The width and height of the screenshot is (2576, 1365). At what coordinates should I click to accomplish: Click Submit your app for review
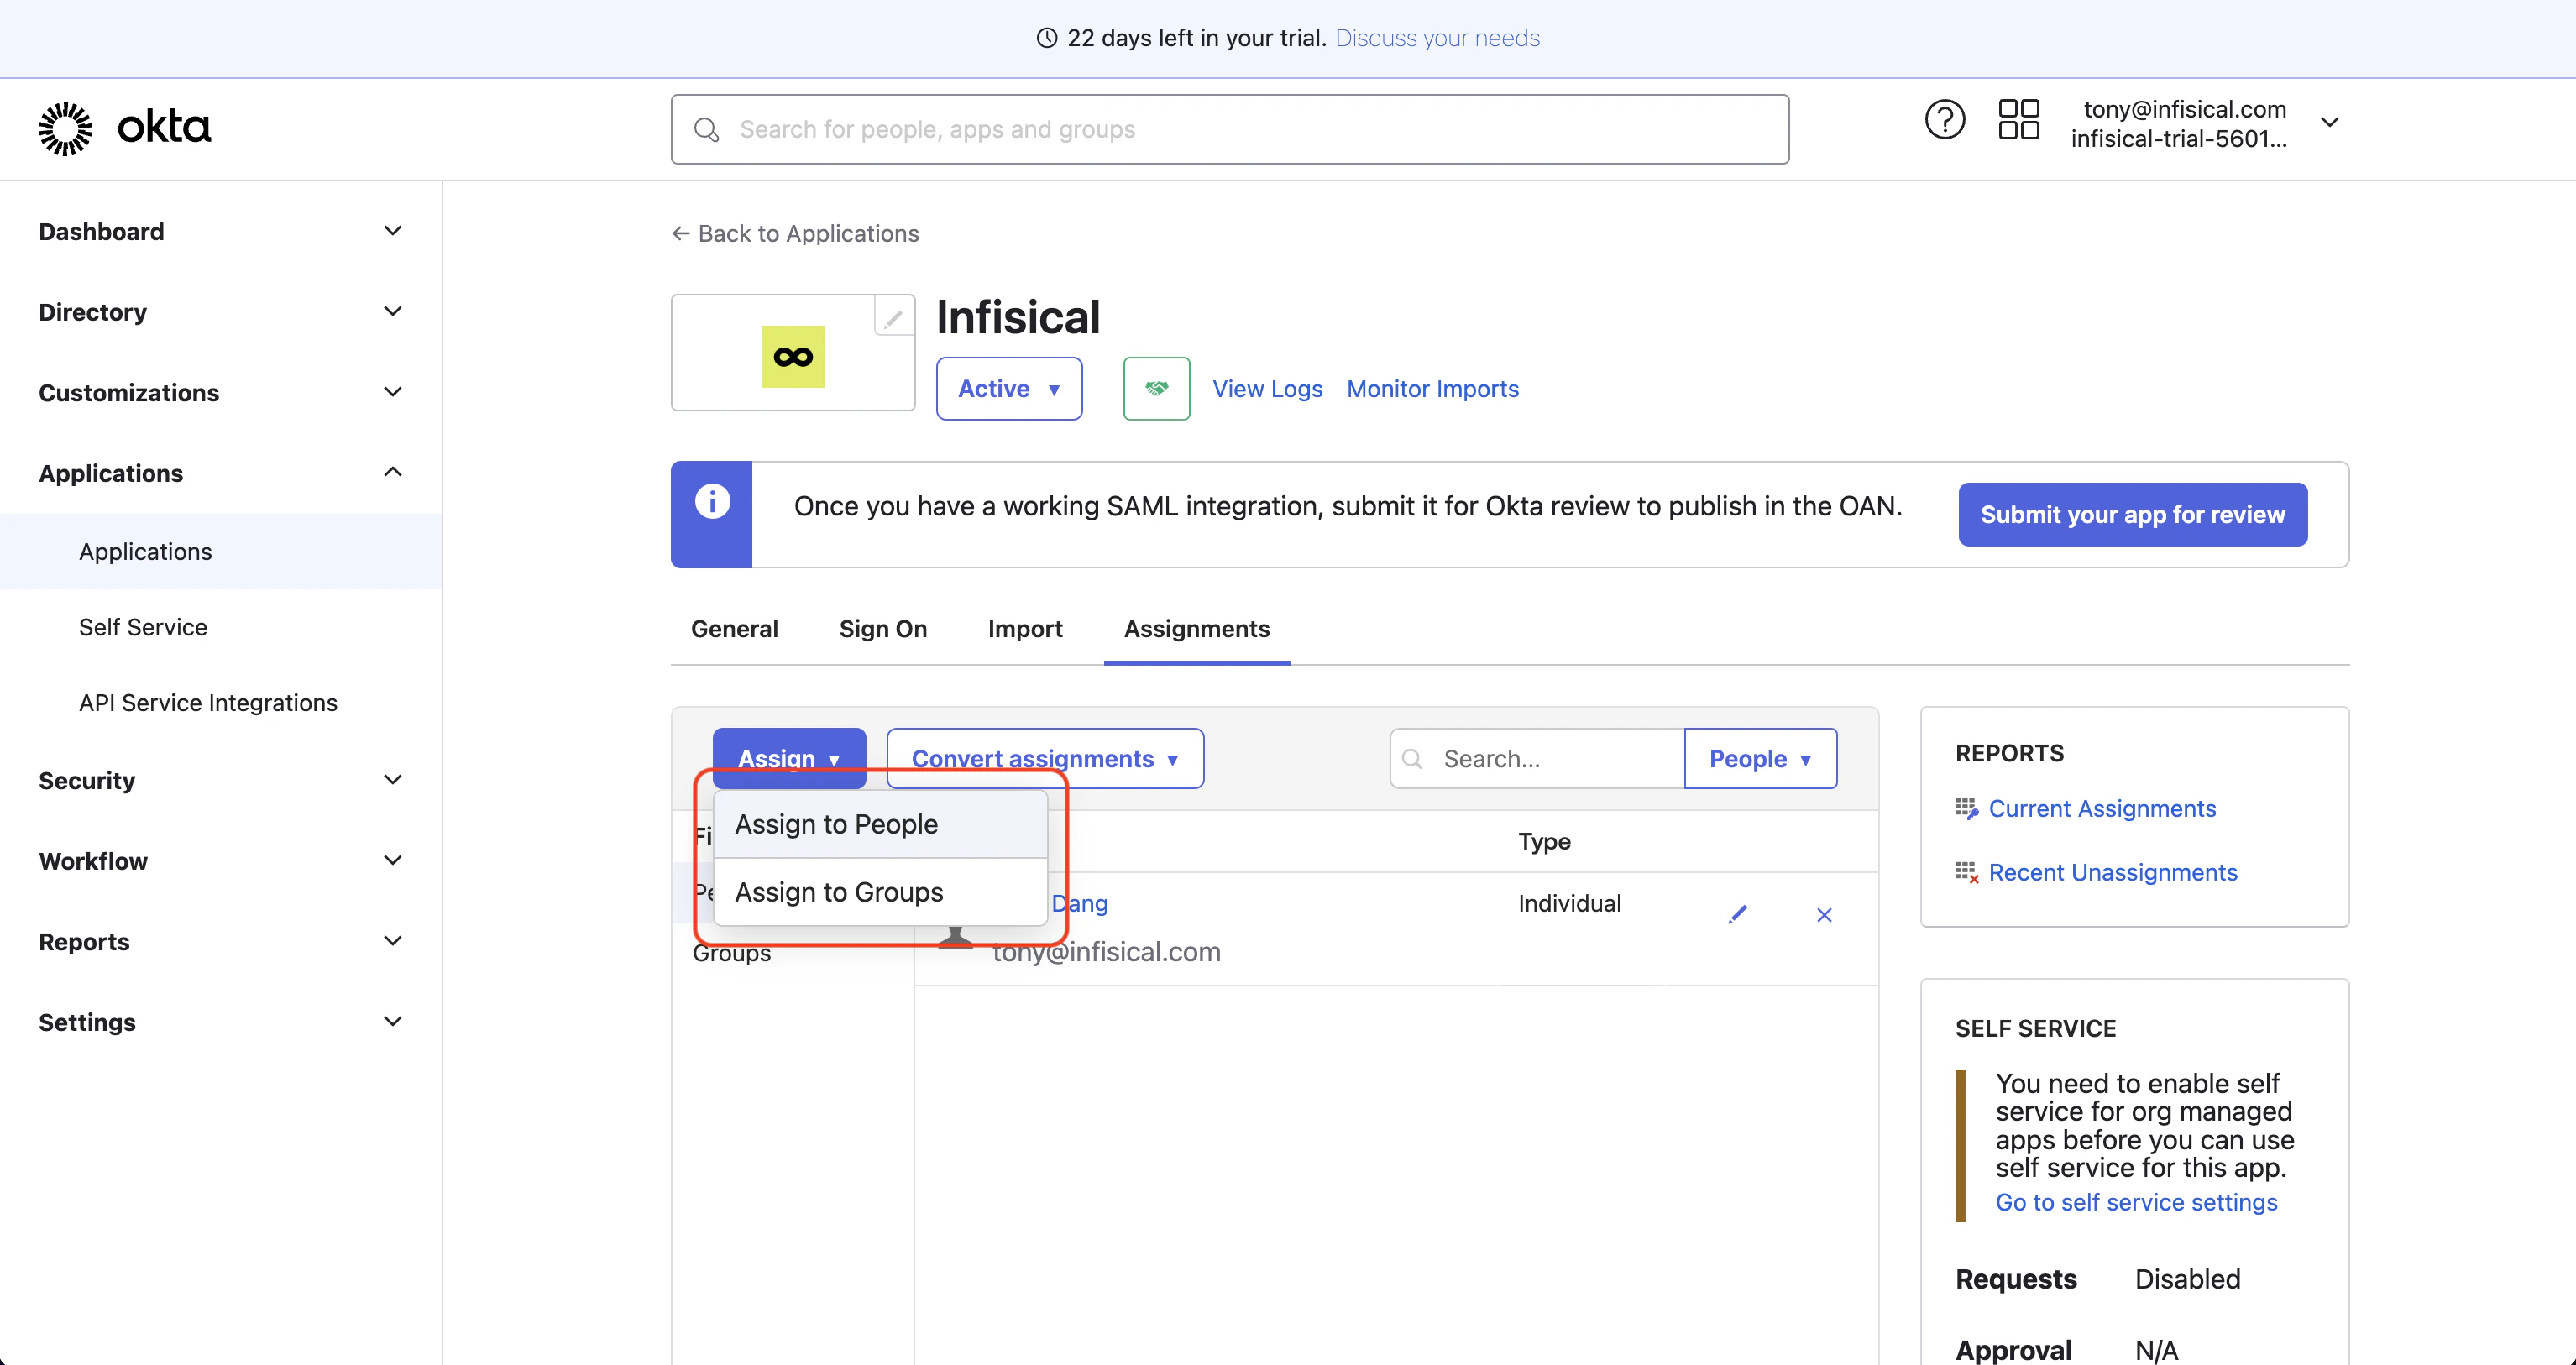2133,514
